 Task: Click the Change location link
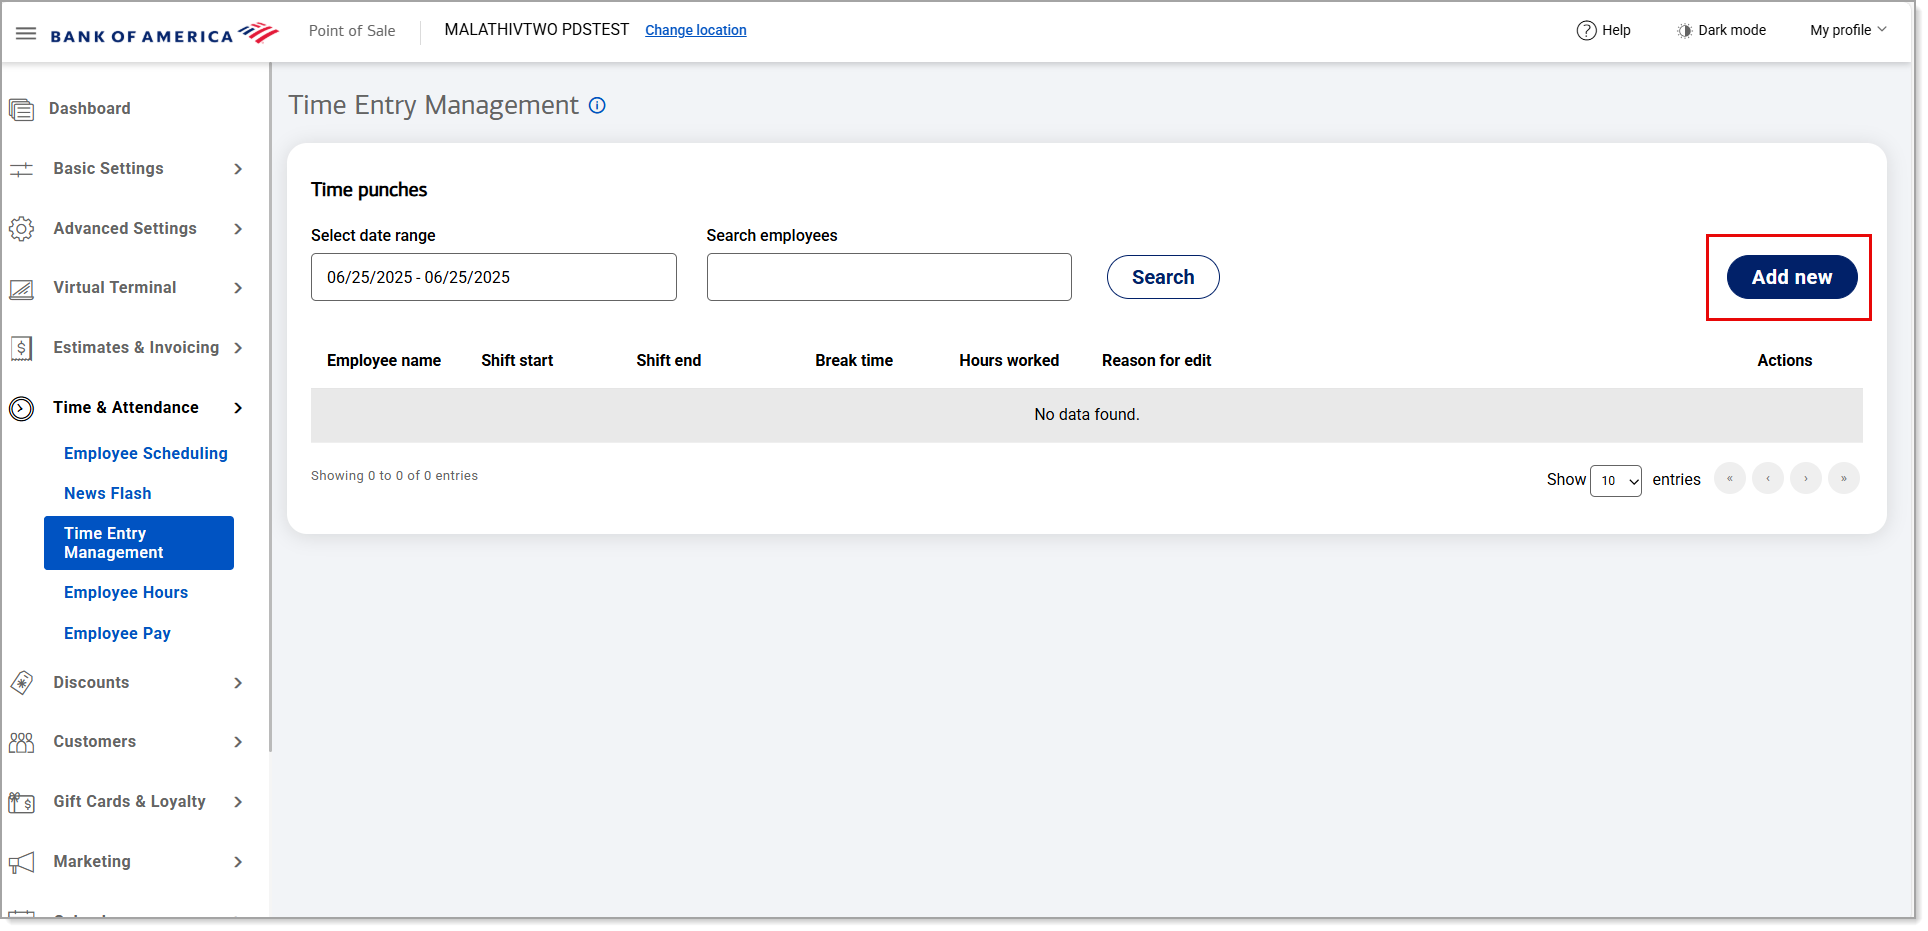(696, 30)
